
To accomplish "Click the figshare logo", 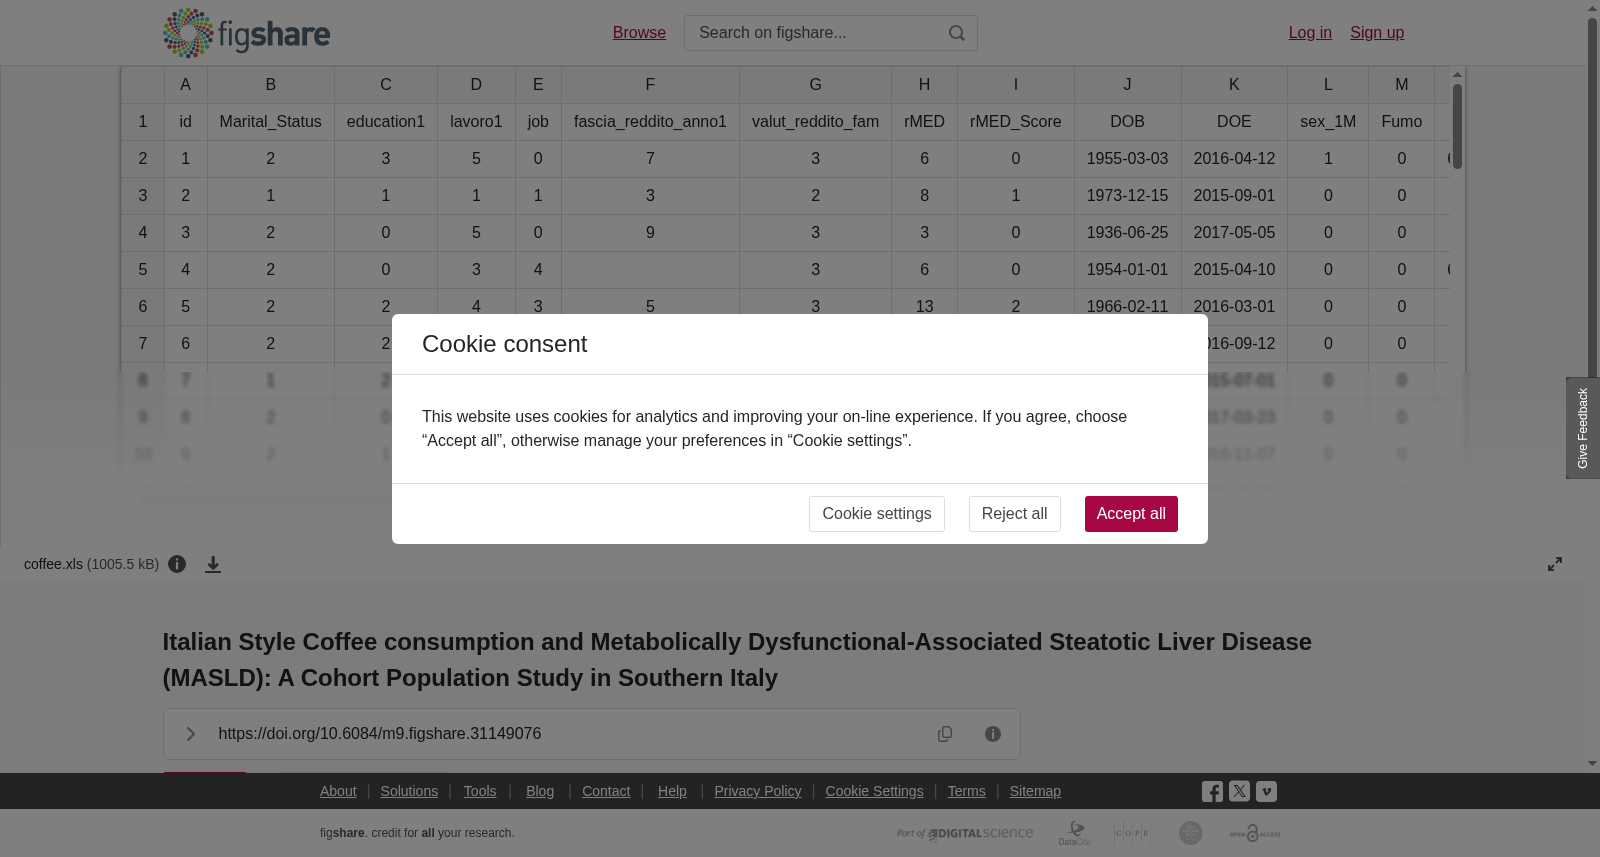I will (246, 33).
